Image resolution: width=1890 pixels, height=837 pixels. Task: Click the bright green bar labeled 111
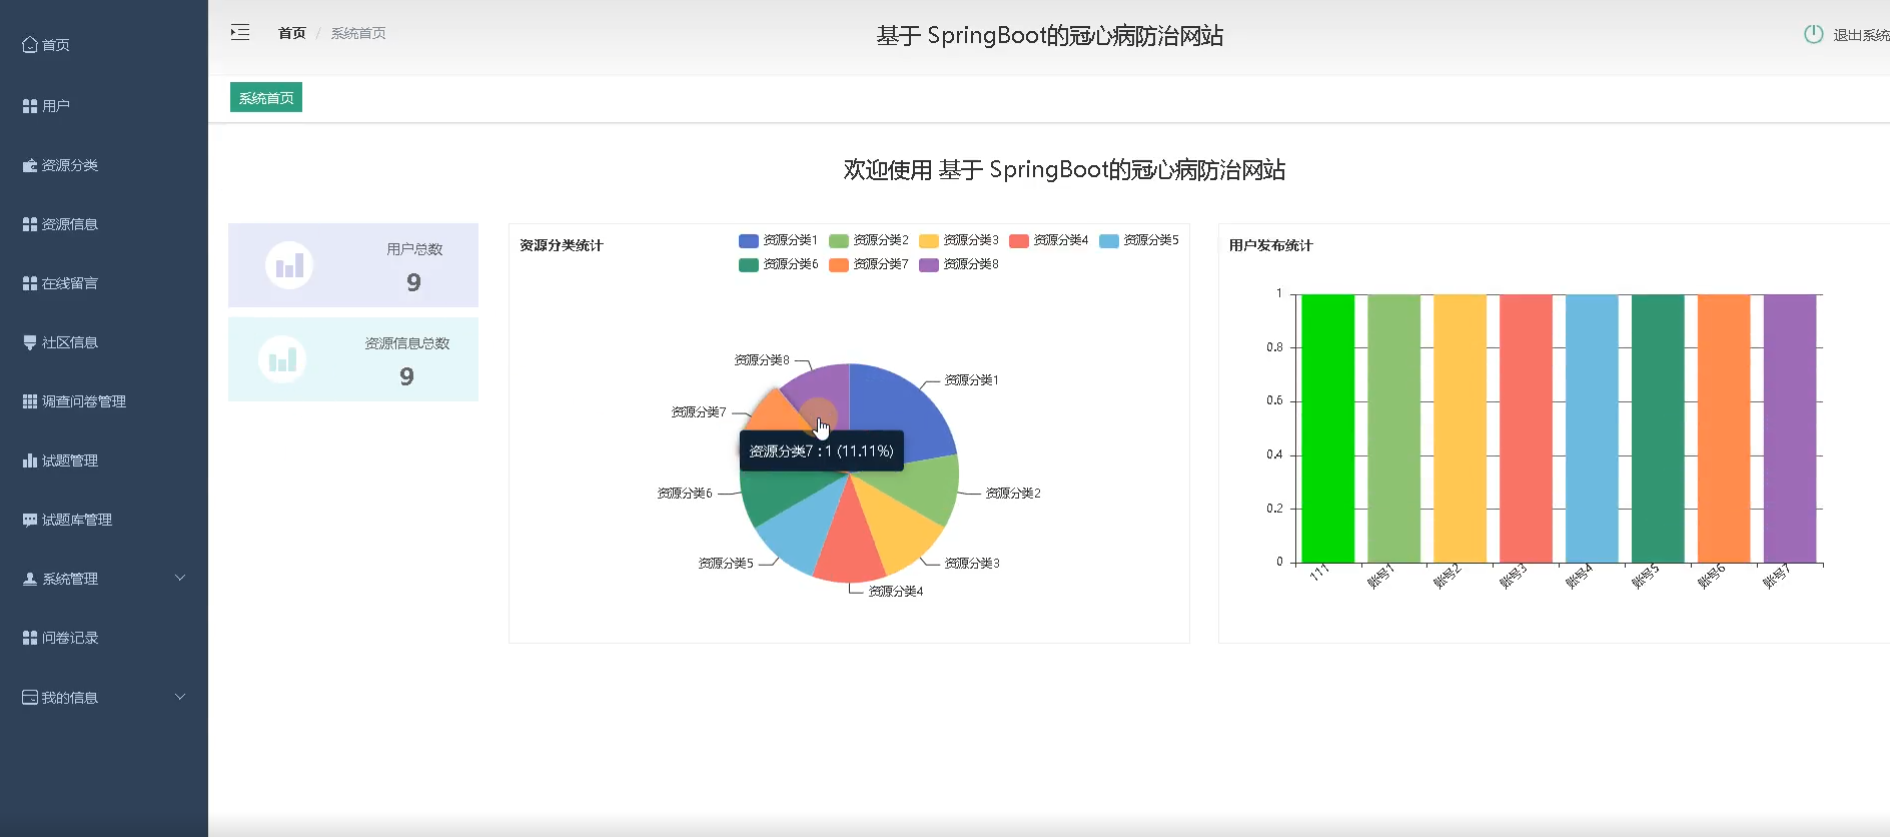tap(1328, 428)
